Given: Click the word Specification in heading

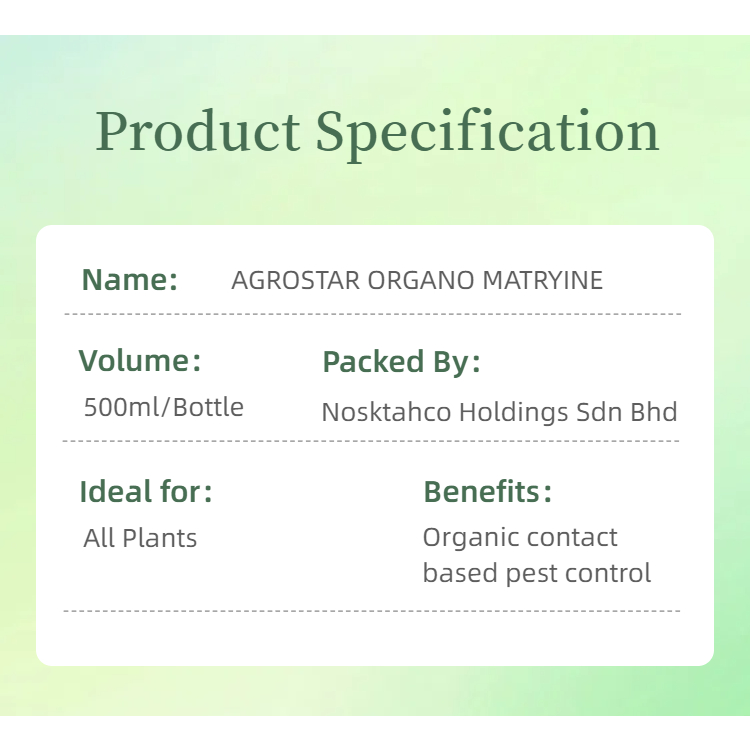Looking at the screenshot, I should click(488, 132).
